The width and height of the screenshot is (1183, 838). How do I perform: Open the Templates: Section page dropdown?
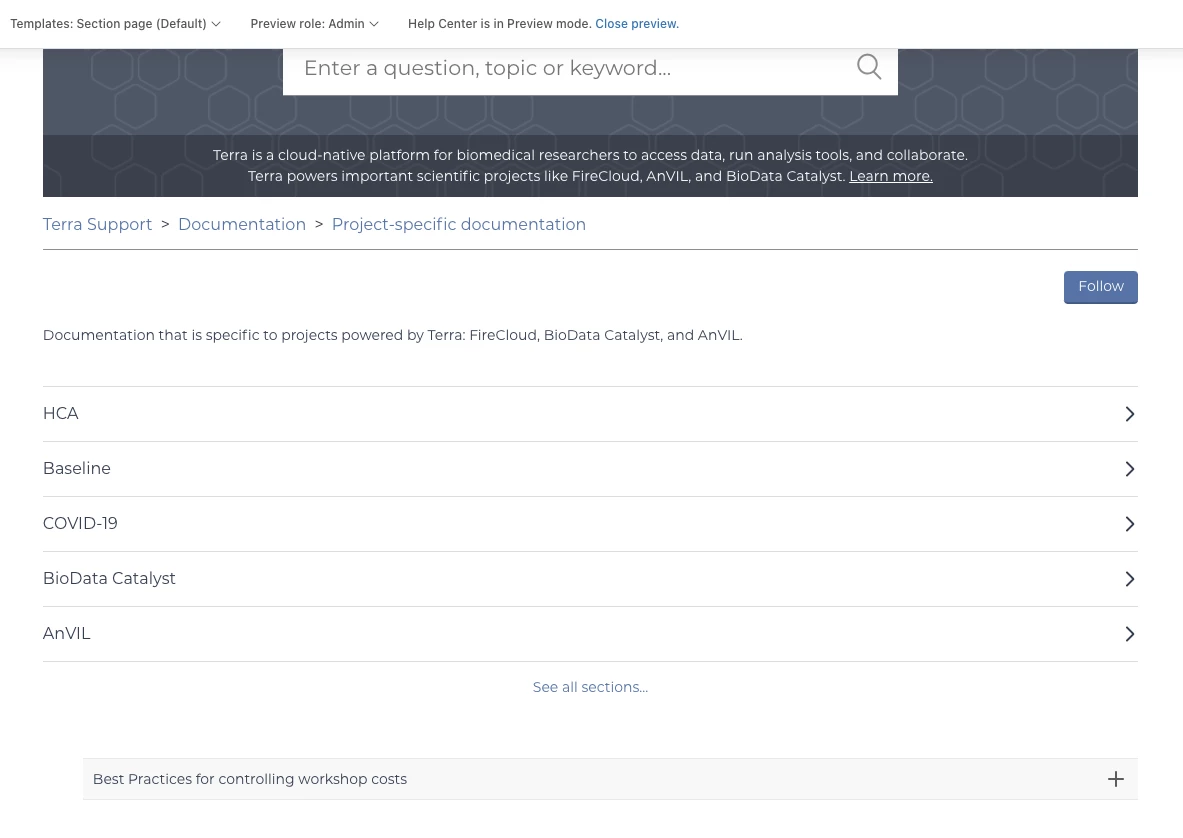tap(115, 23)
